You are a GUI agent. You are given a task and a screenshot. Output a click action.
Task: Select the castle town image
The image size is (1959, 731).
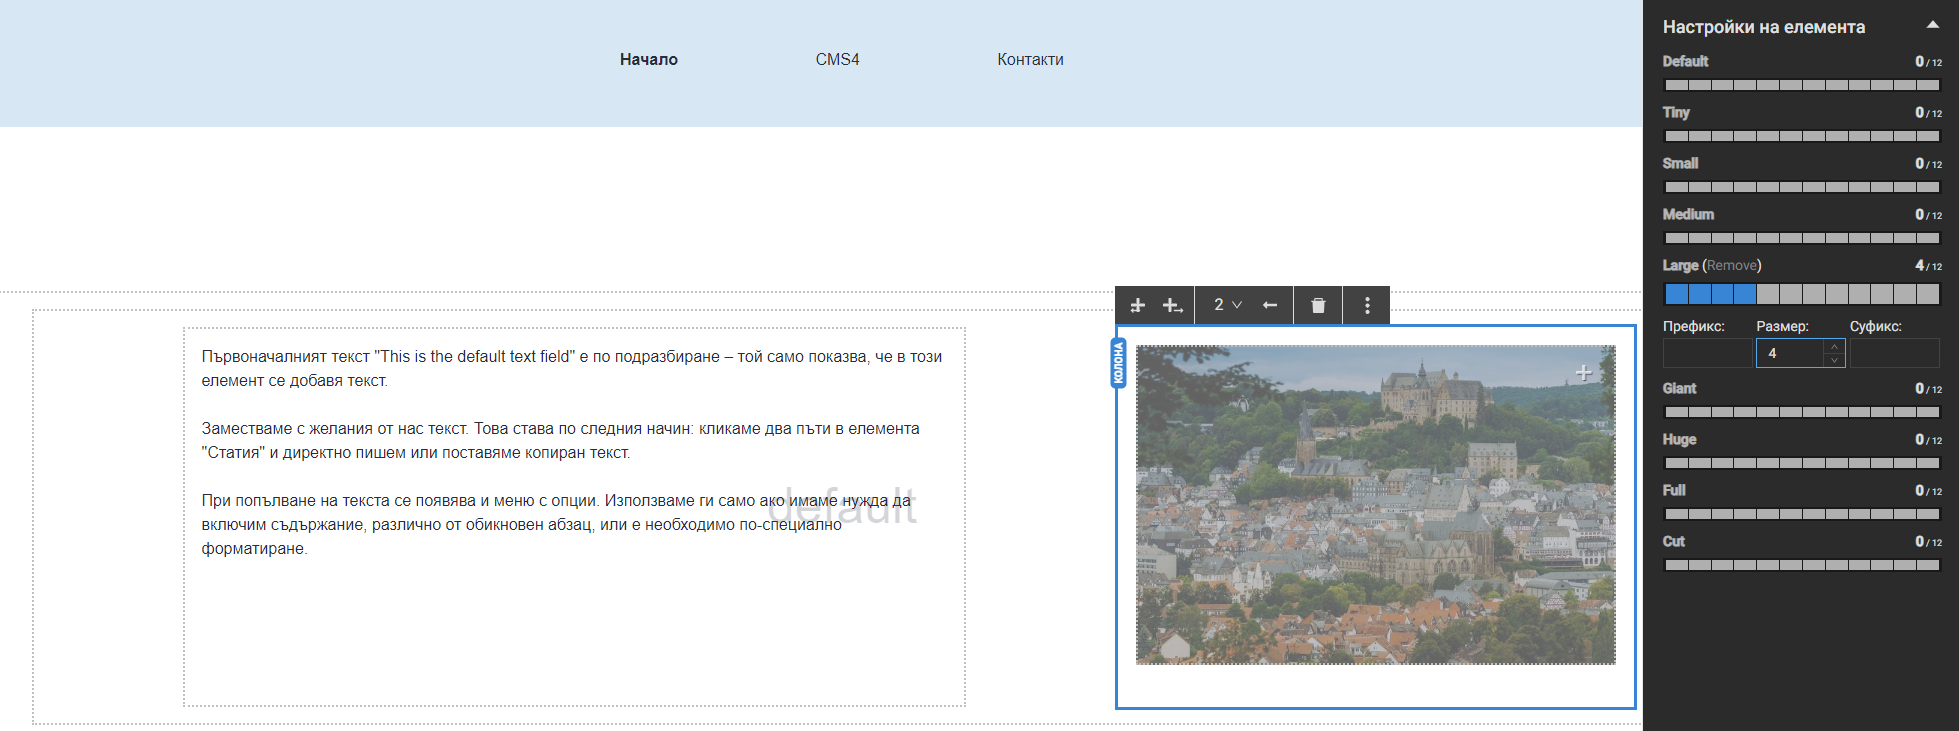click(1375, 505)
